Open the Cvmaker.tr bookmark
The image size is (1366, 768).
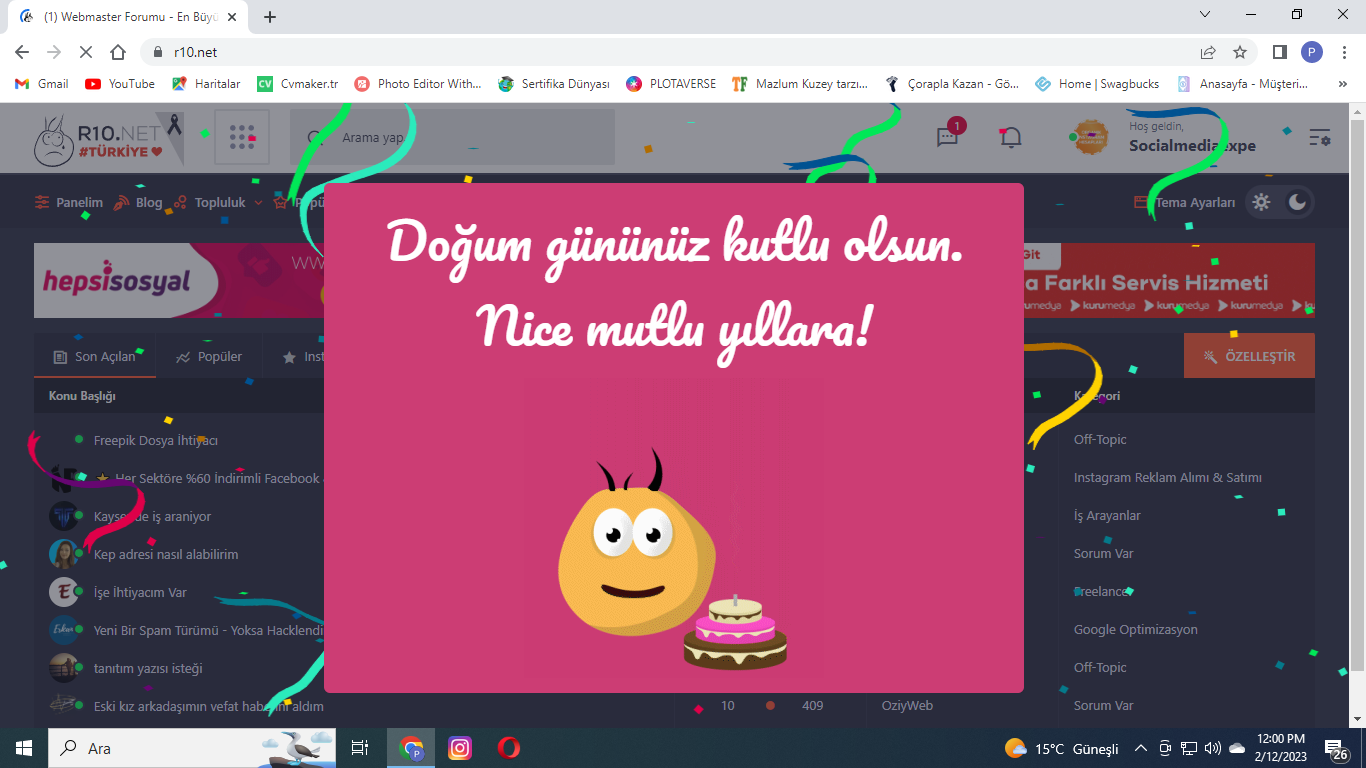pos(298,84)
